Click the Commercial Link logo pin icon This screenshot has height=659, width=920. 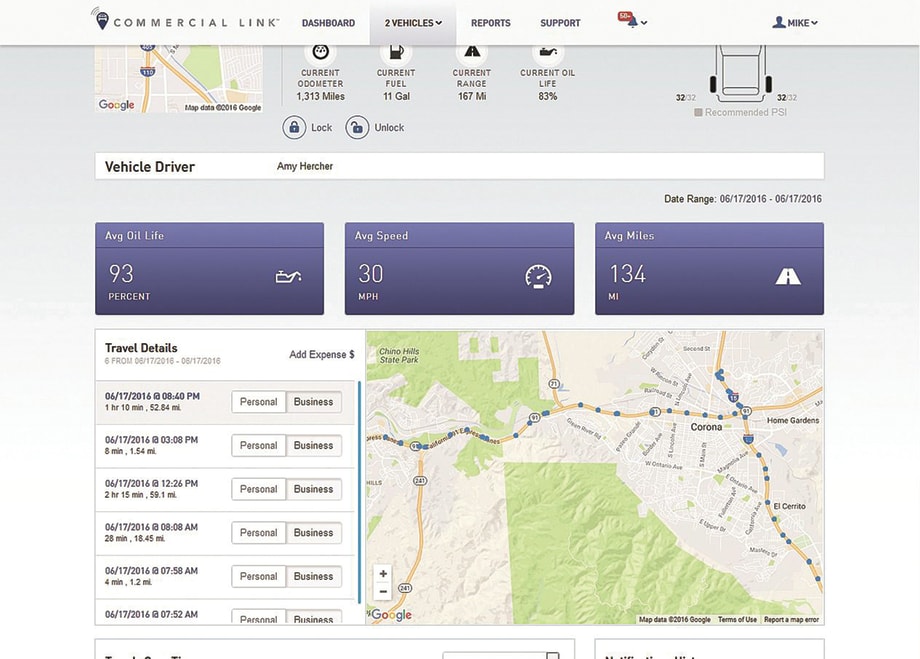point(102,19)
